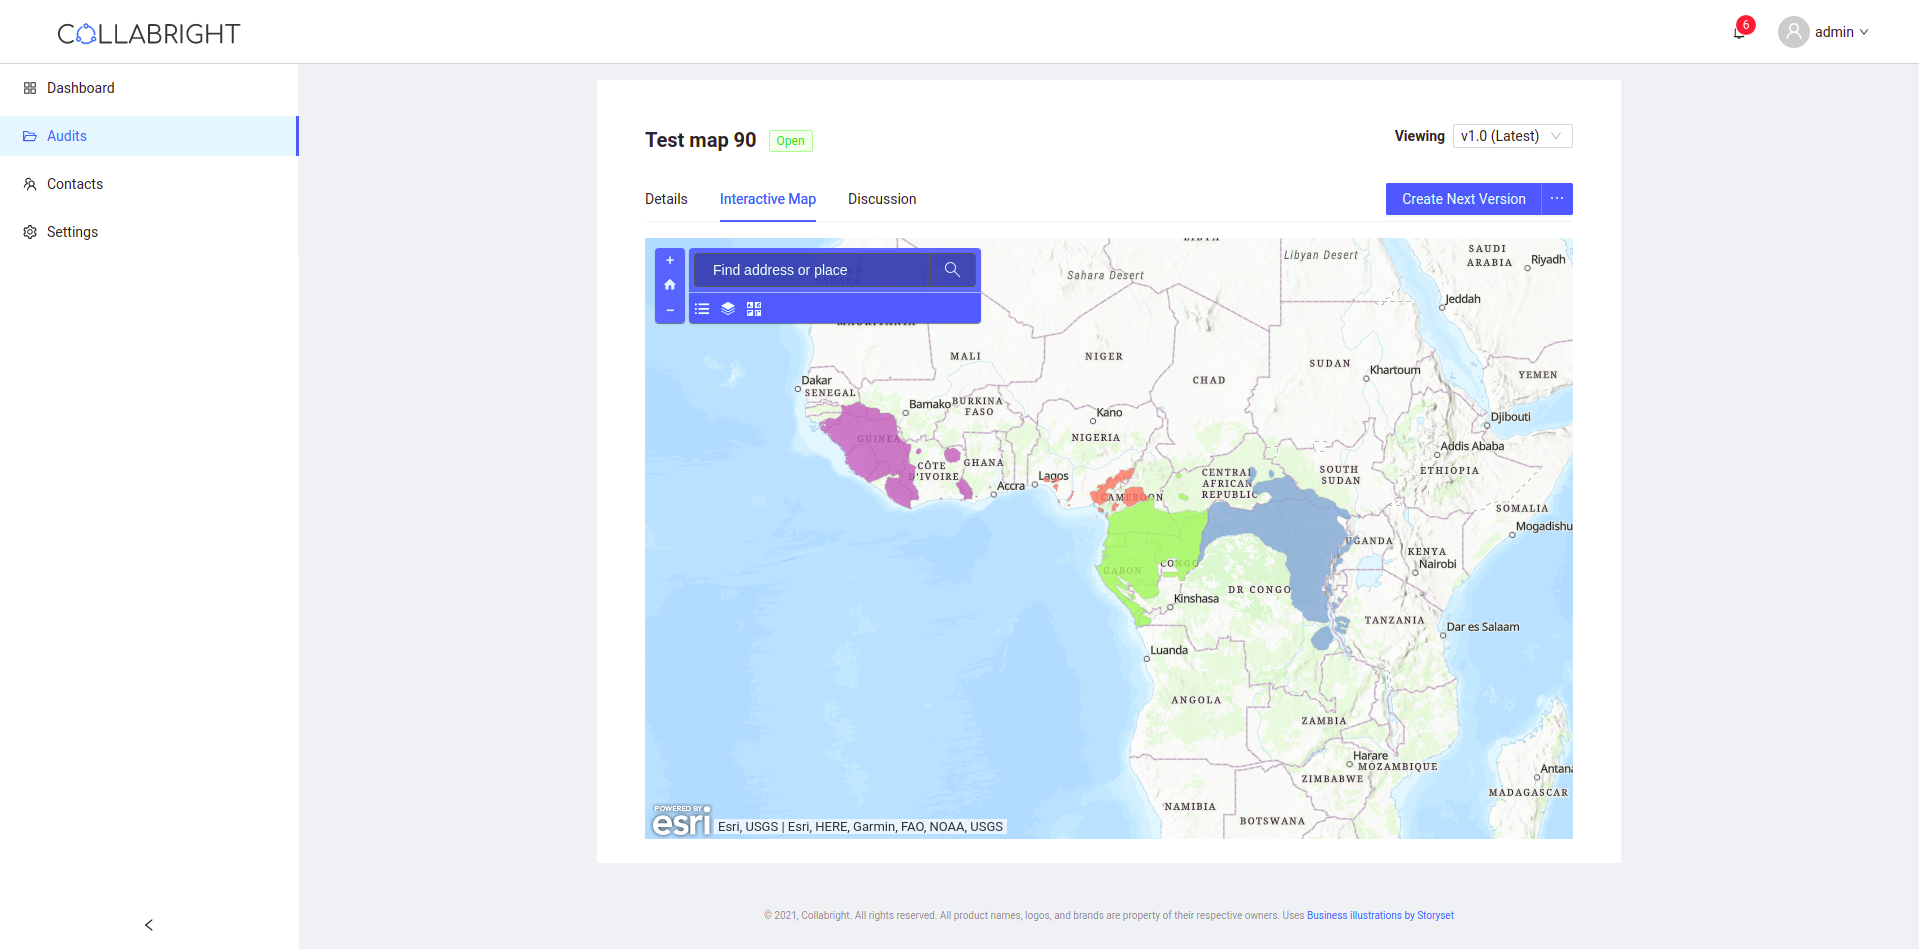Focus the Find address or place field
The height and width of the screenshot is (949, 1919).
(x=813, y=270)
